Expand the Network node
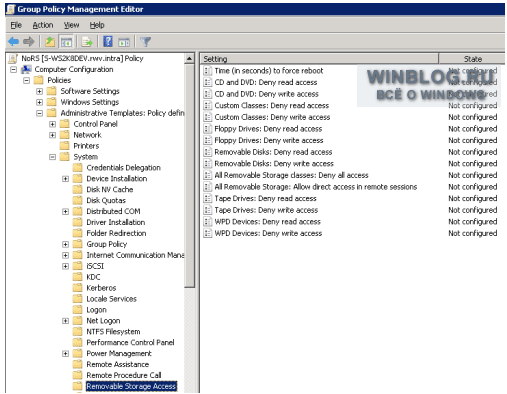 pyautogui.click(x=52, y=135)
